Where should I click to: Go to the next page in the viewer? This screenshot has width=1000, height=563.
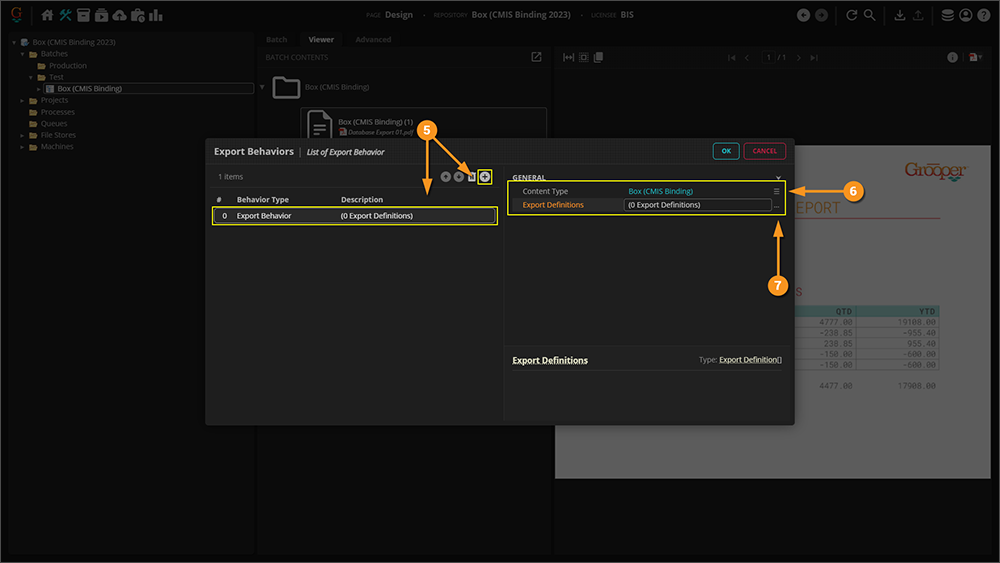(798, 57)
